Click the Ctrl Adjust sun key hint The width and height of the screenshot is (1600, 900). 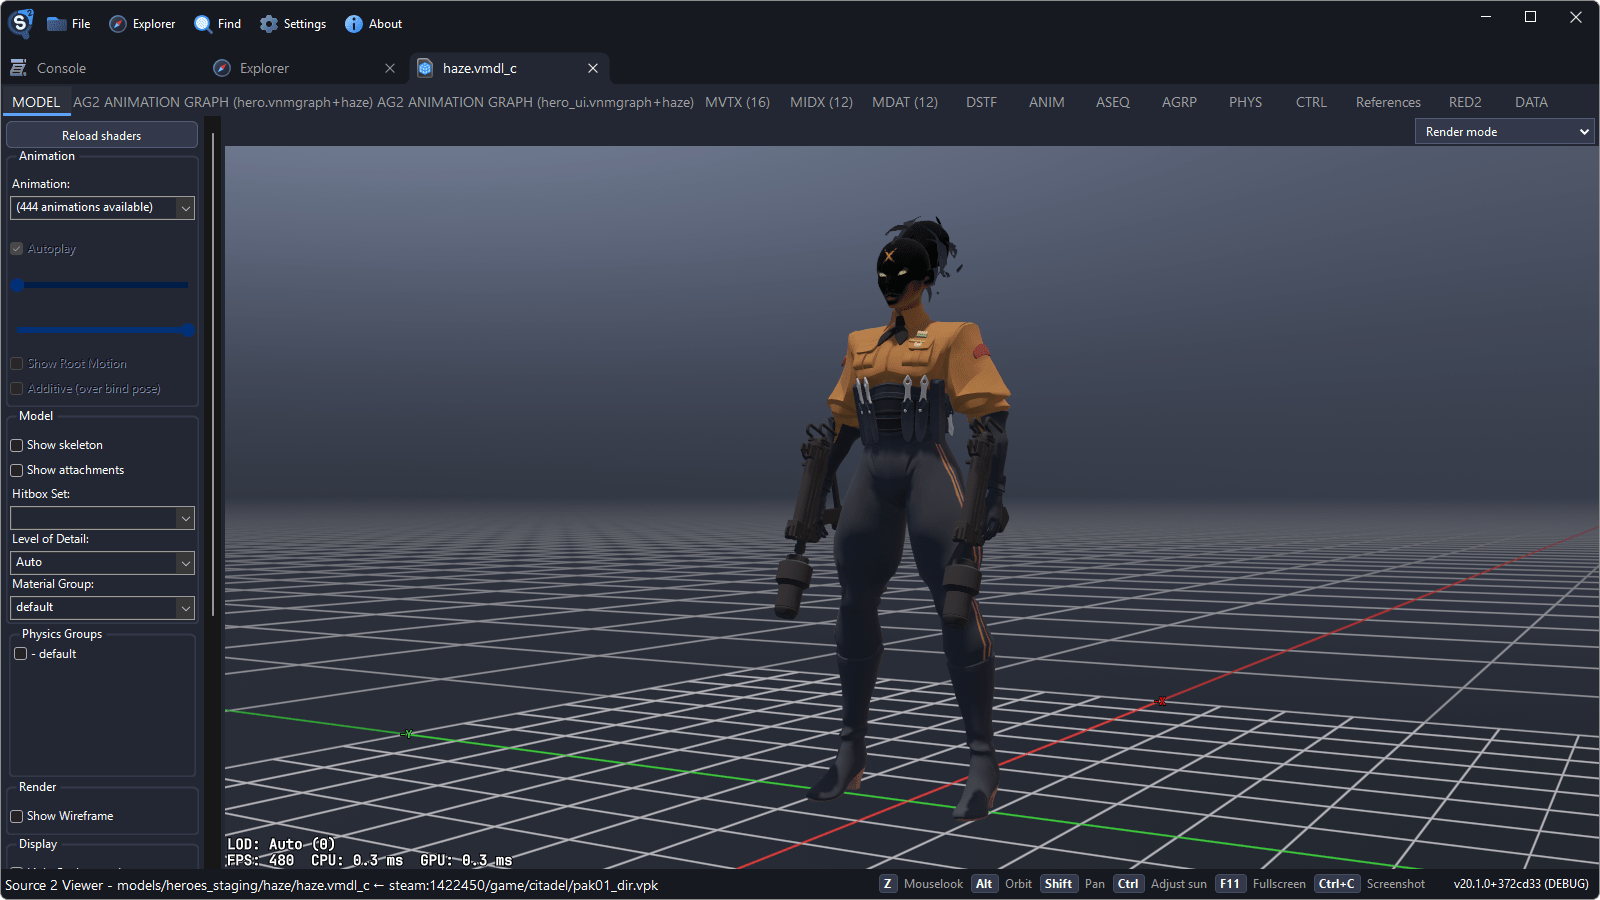1161,884
